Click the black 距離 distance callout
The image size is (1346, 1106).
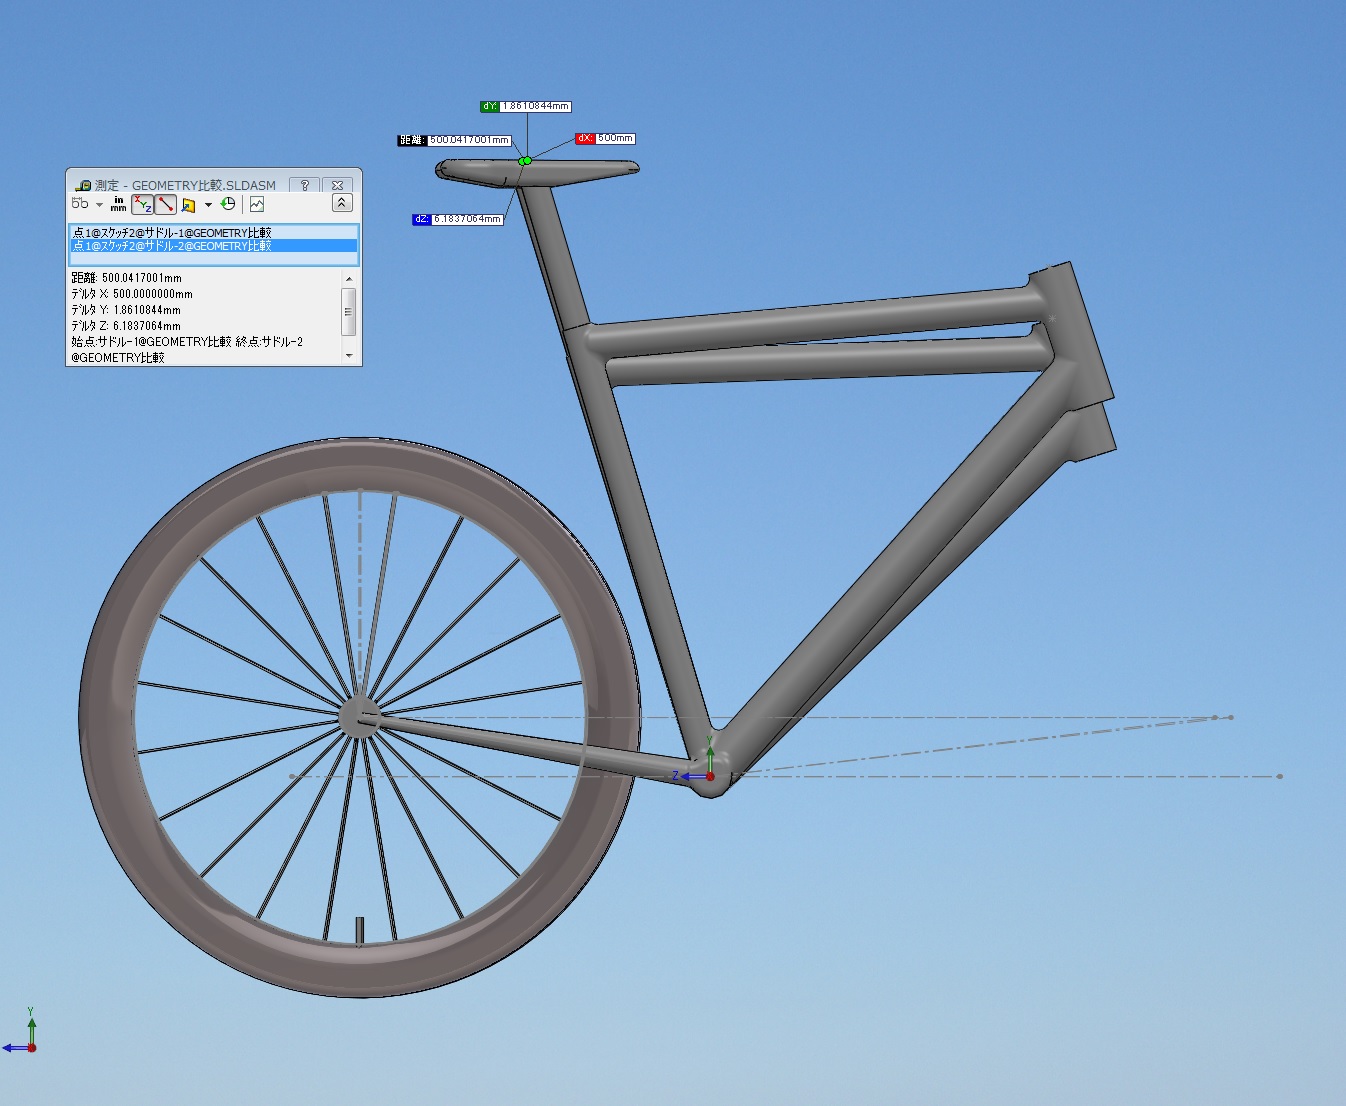(x=455, y=140)
